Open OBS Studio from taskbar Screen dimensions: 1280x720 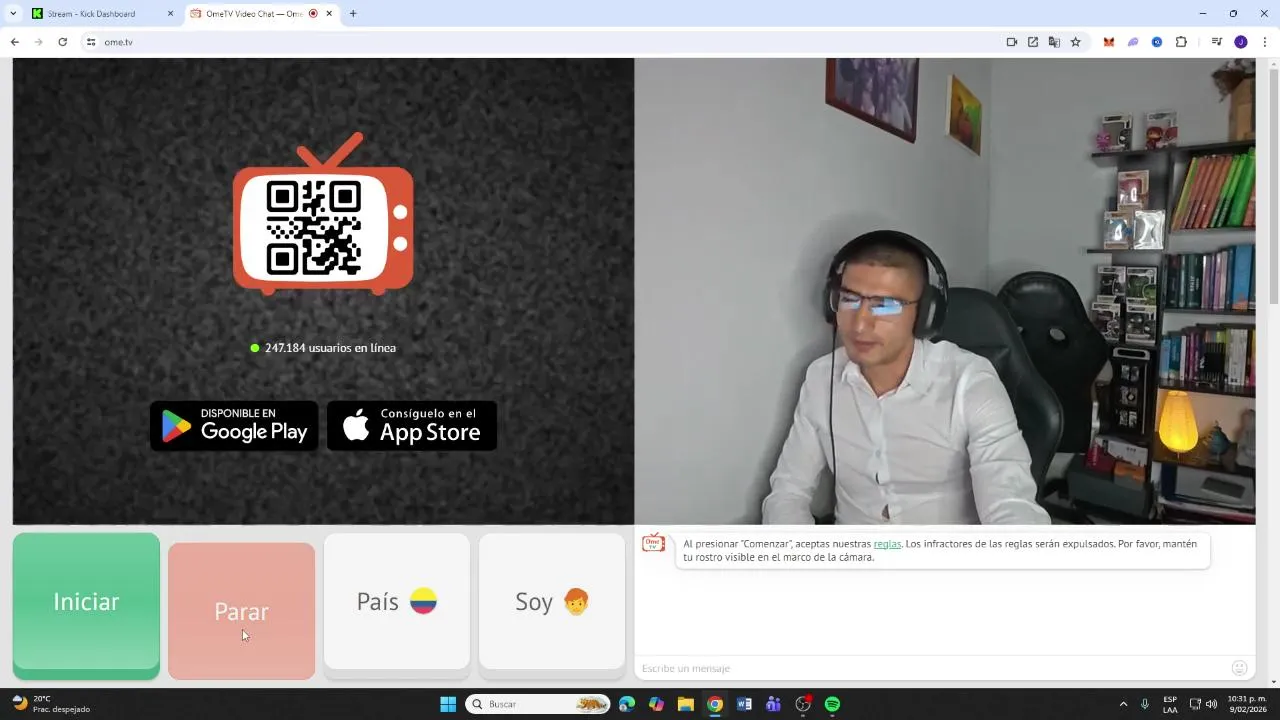[x=803, y=704]
